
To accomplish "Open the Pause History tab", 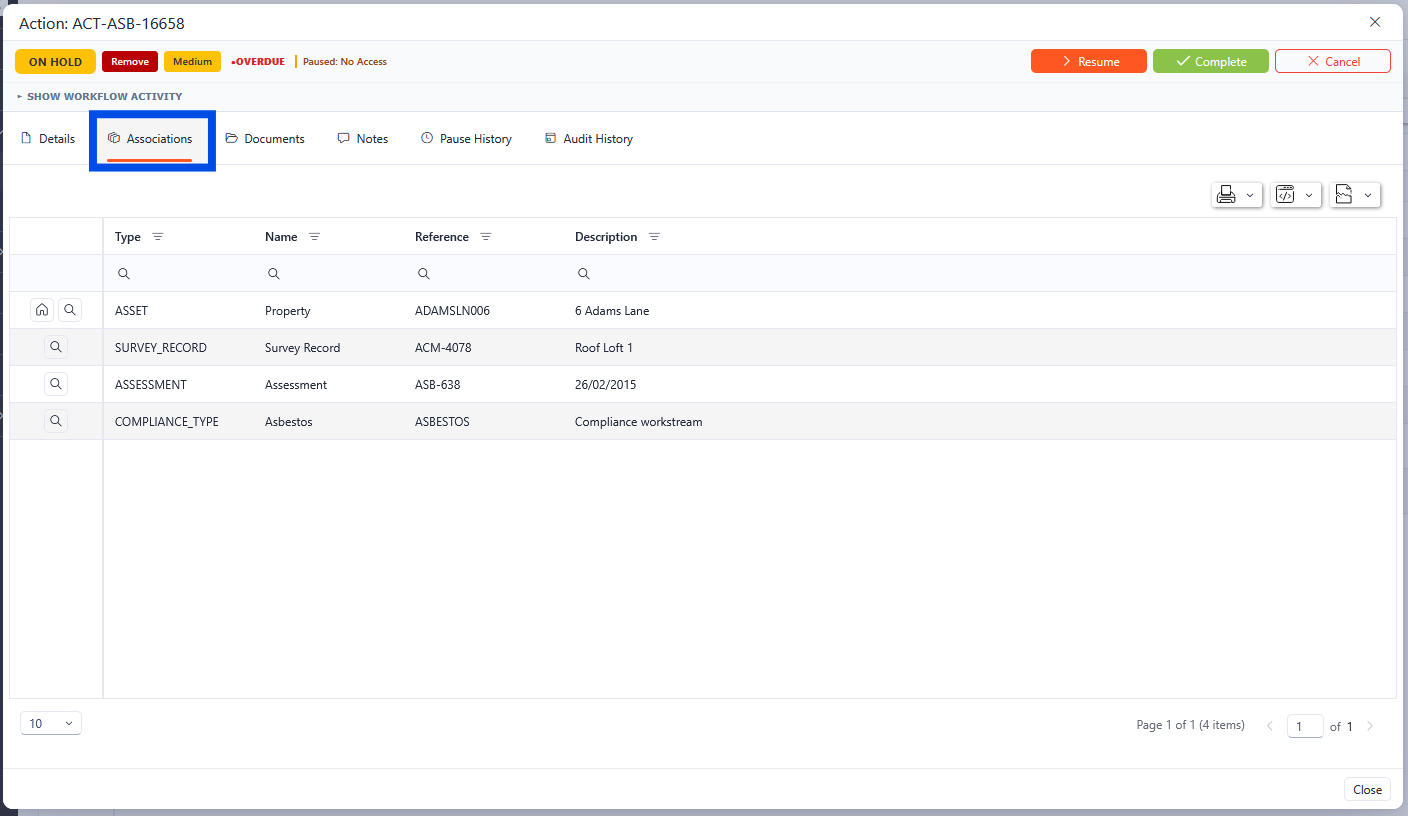I will point(466,139).
